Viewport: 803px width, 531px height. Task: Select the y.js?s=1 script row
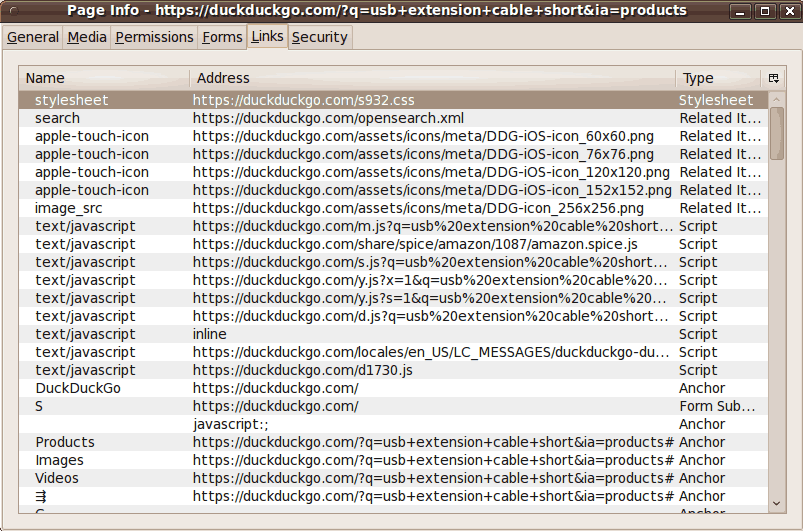(393, 298)
